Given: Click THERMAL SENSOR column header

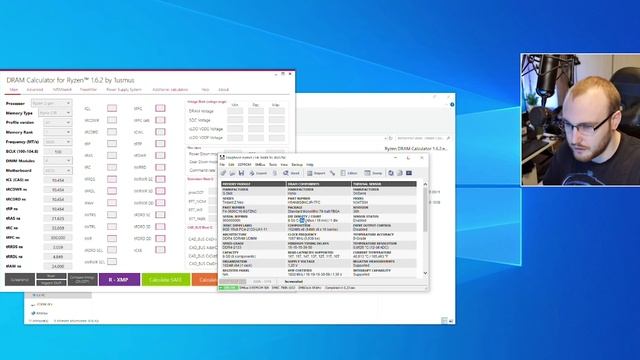Looking at the screenshot, I should click(384, 184).
